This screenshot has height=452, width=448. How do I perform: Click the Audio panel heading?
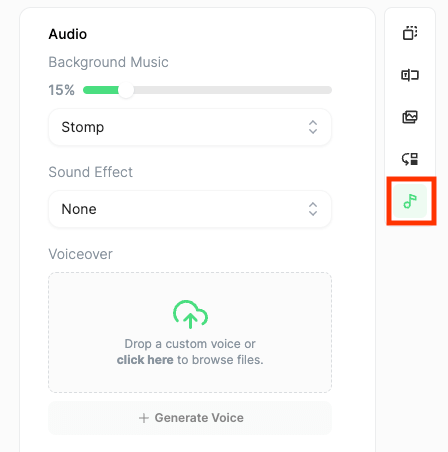[68, 34]
